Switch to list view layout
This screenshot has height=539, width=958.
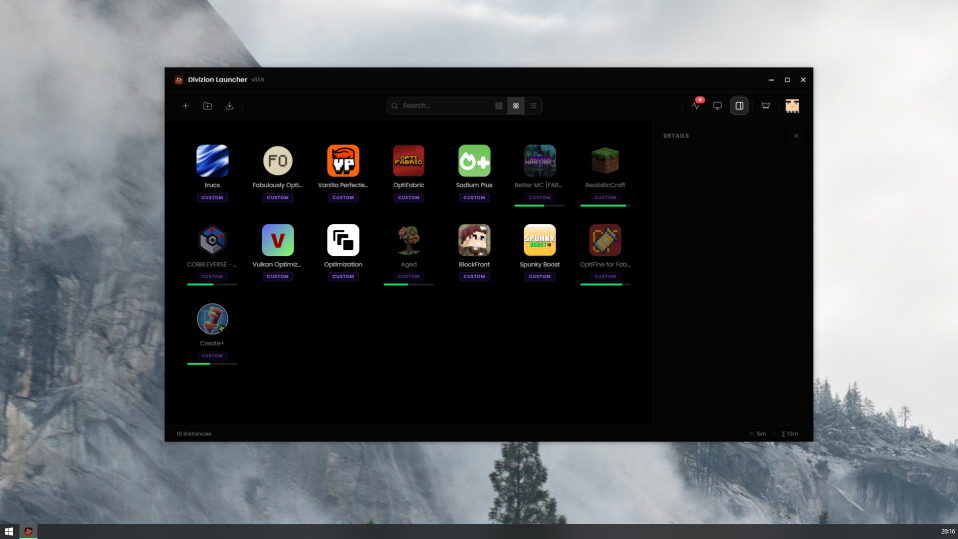coord(533,106)
